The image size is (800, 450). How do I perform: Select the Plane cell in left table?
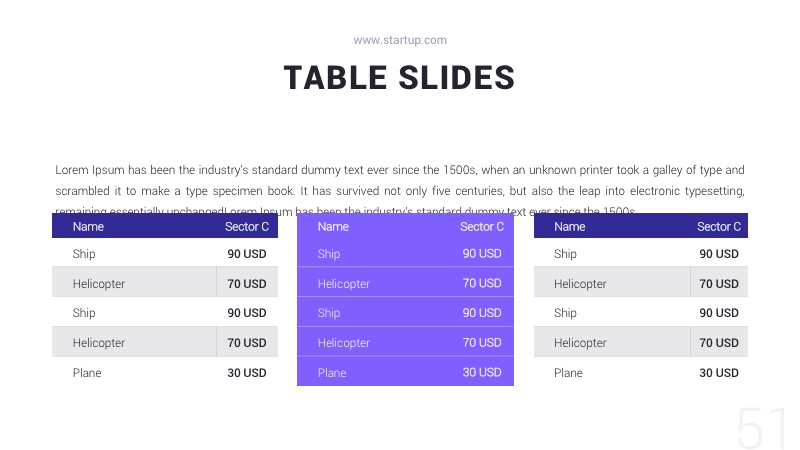click(87, 373)
